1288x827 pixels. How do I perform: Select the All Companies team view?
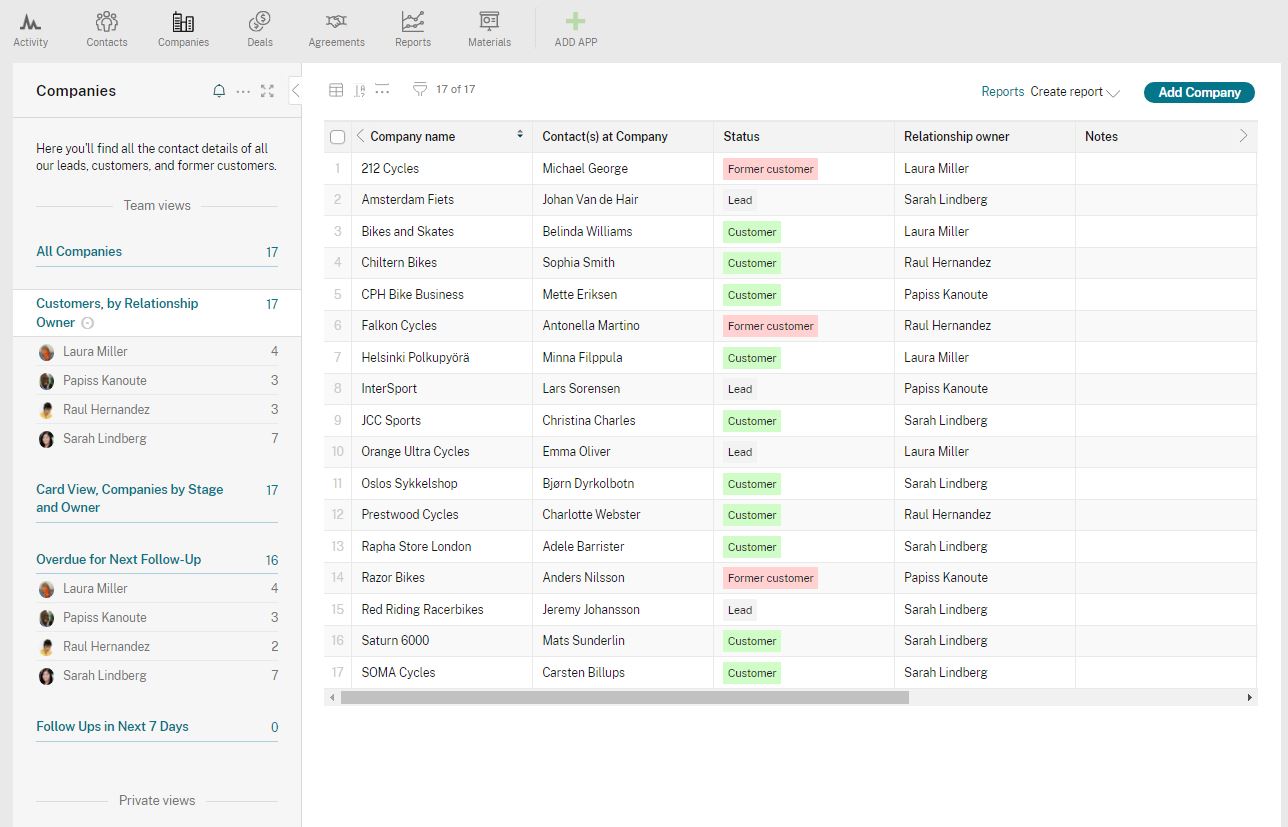coord(79,252)
